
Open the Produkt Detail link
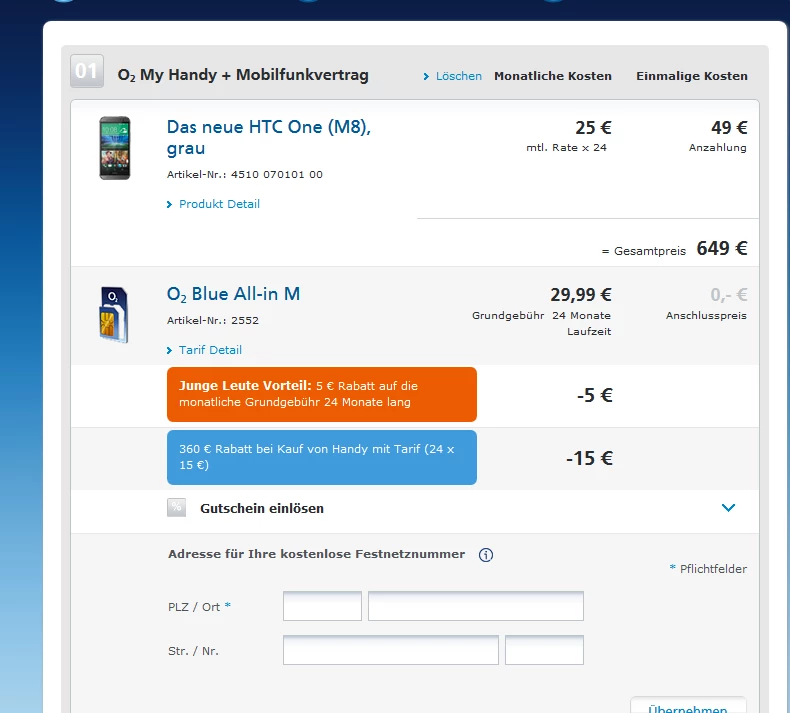pos(214,204)
